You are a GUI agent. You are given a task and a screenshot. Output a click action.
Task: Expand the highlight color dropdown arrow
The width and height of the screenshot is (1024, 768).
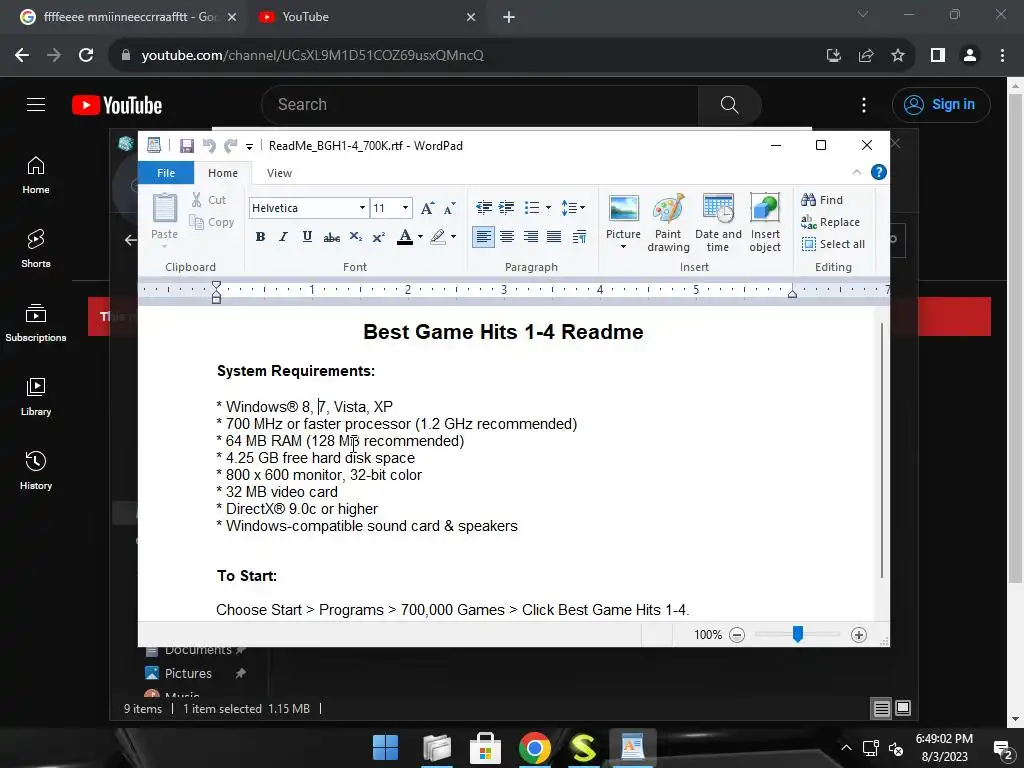453,236
